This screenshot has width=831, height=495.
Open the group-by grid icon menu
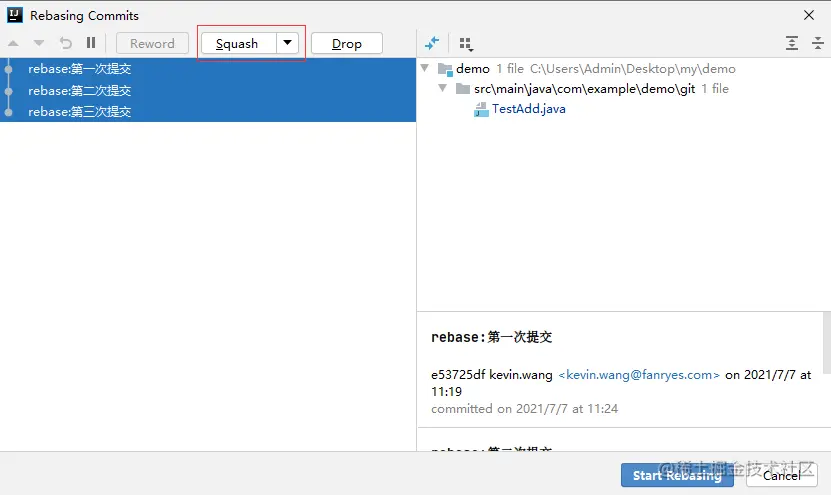[x=466, y=44]
